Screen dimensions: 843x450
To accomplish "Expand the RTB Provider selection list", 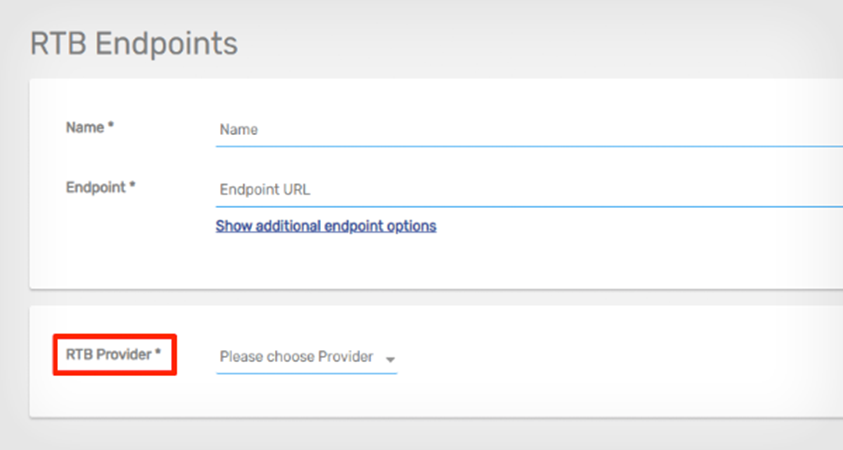I will click(306, 358).
